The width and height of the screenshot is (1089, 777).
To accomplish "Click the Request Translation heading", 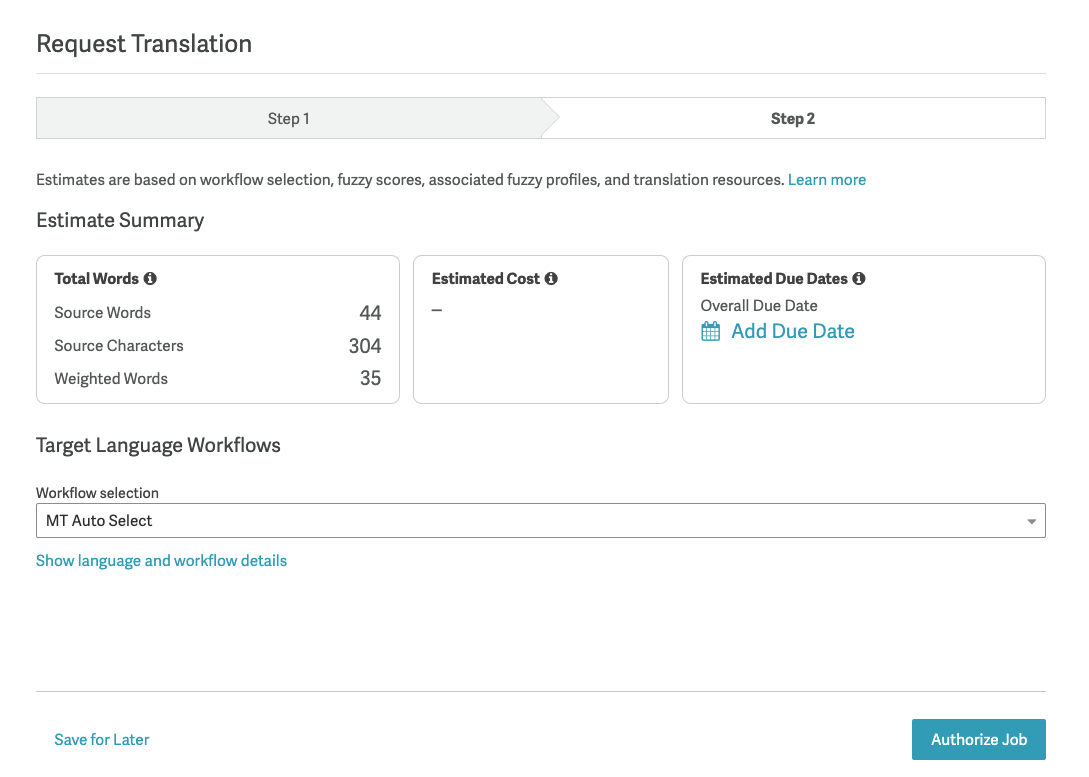I will pos(144,44).
